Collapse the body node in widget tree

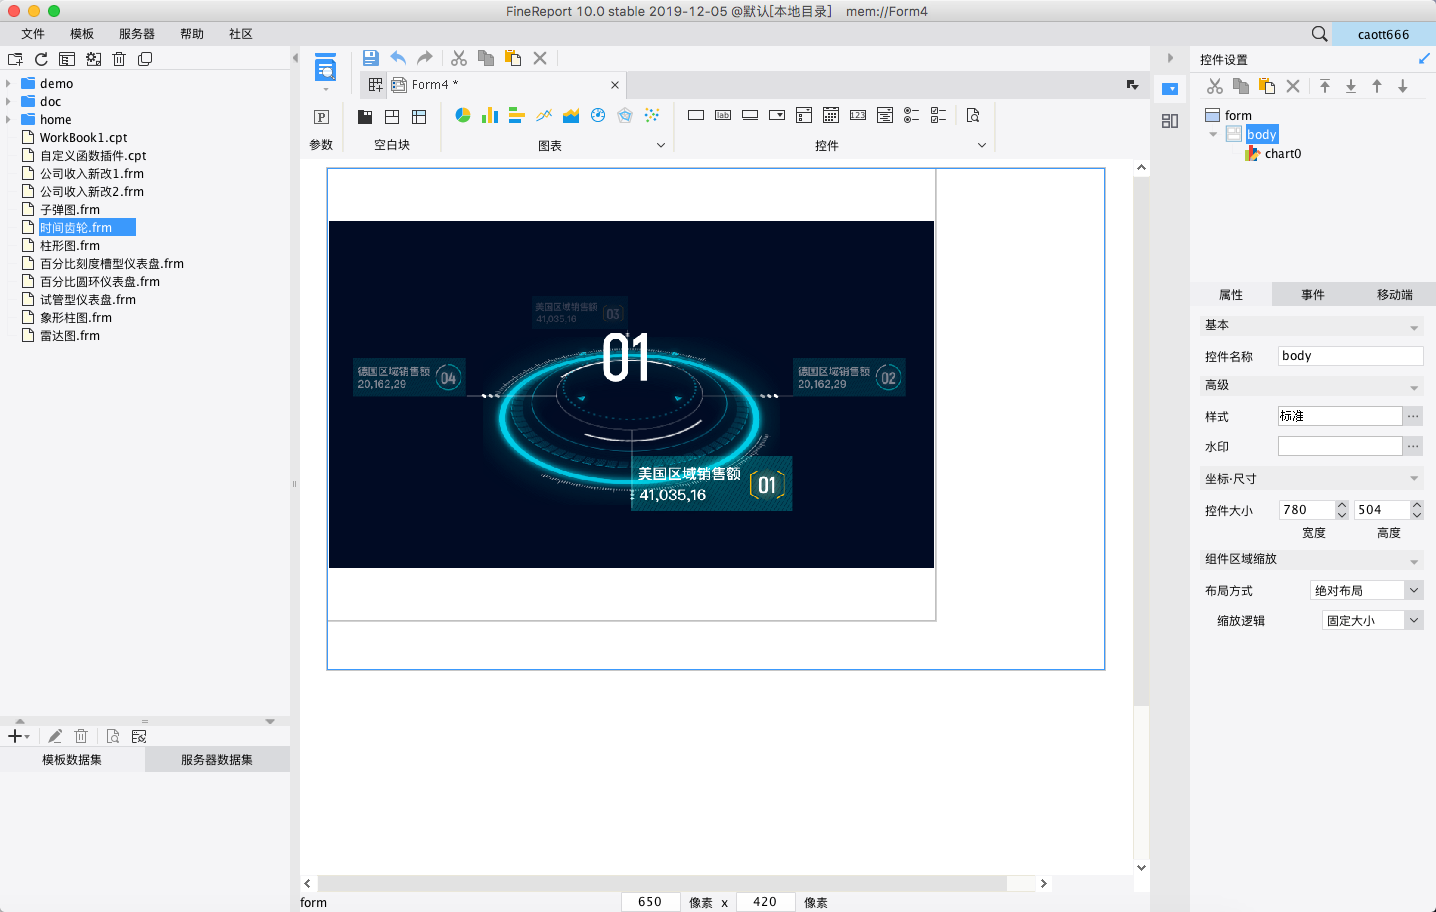coord(1213,134)
